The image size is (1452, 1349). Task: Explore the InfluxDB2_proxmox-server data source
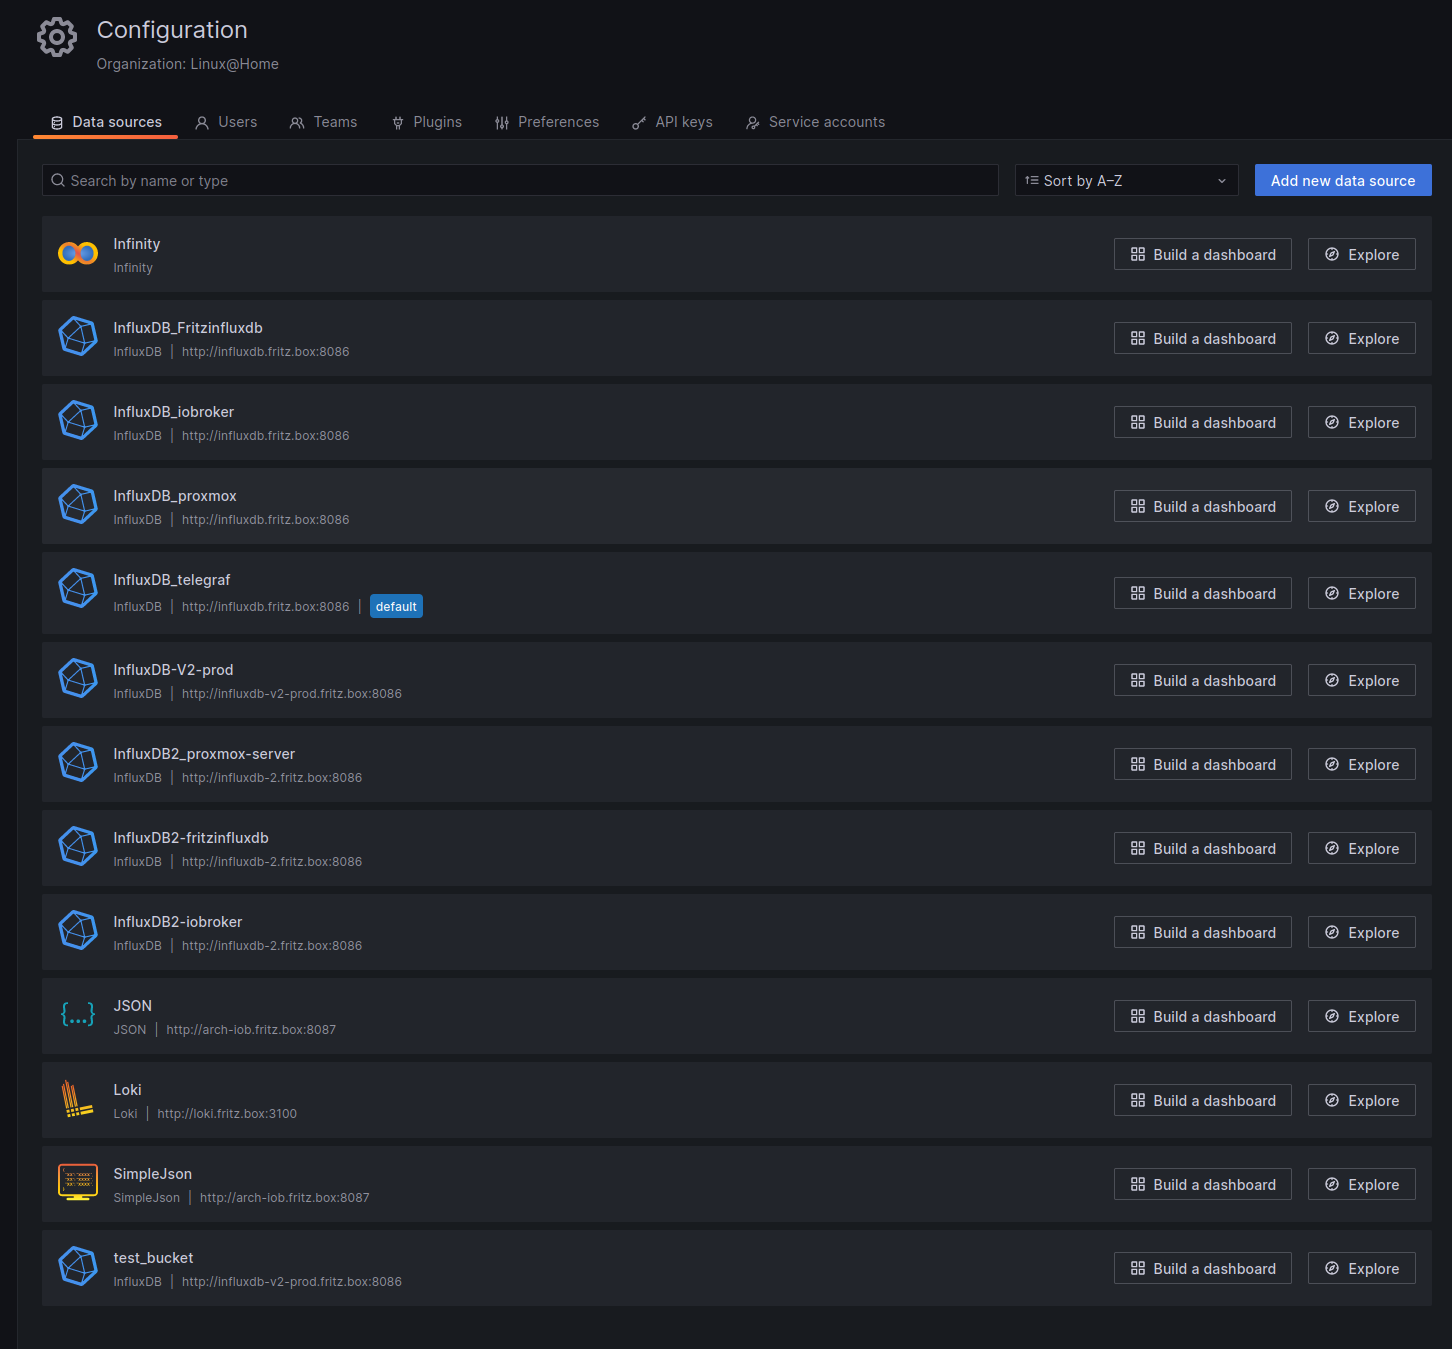click(x=1362, y=764)
